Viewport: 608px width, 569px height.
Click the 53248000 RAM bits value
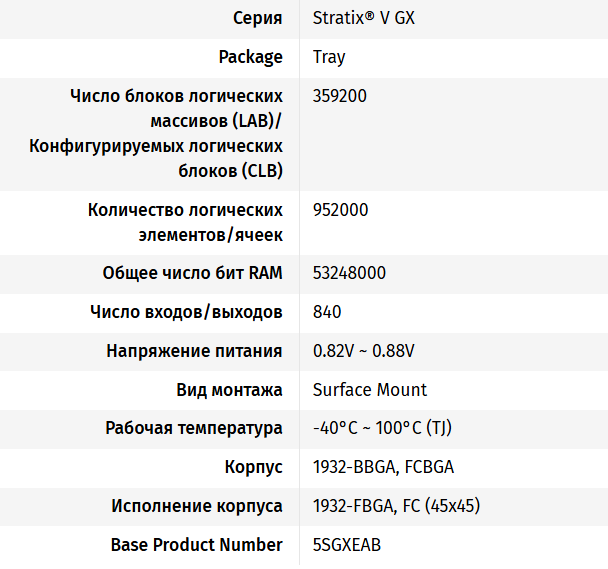349,273
